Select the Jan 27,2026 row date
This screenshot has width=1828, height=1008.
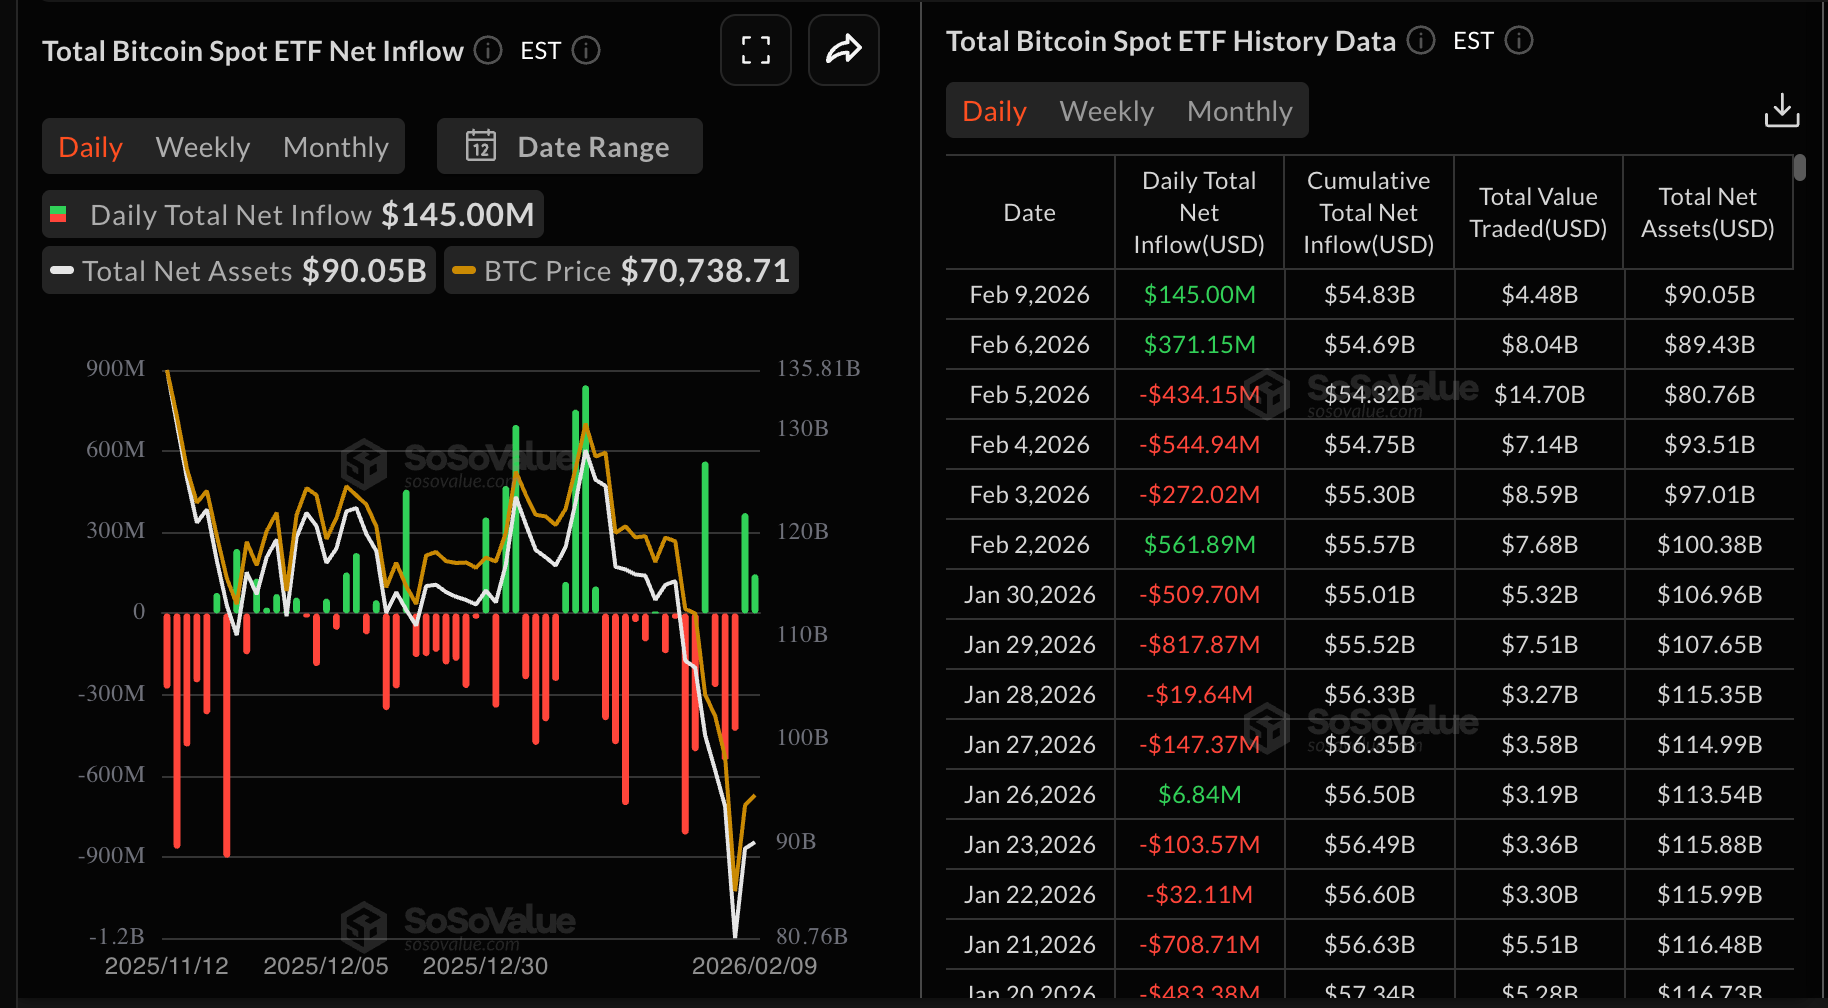click(x=1030, y=744)
